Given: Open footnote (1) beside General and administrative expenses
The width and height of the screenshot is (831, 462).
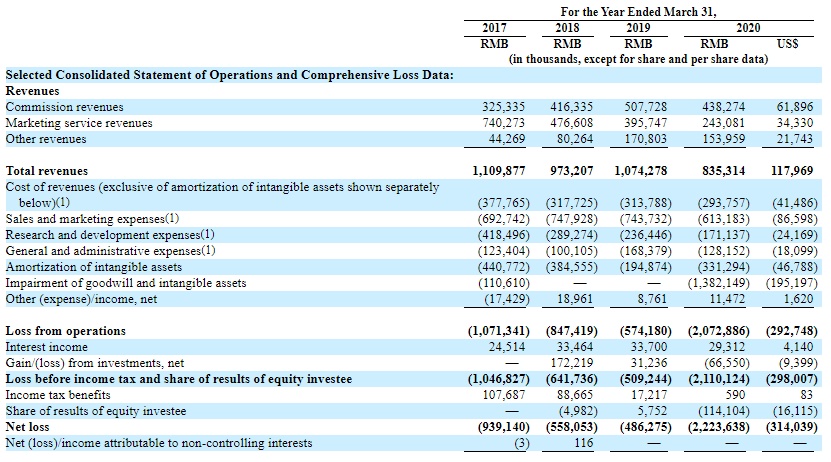Looking at the screenshot, I should 209,251.
